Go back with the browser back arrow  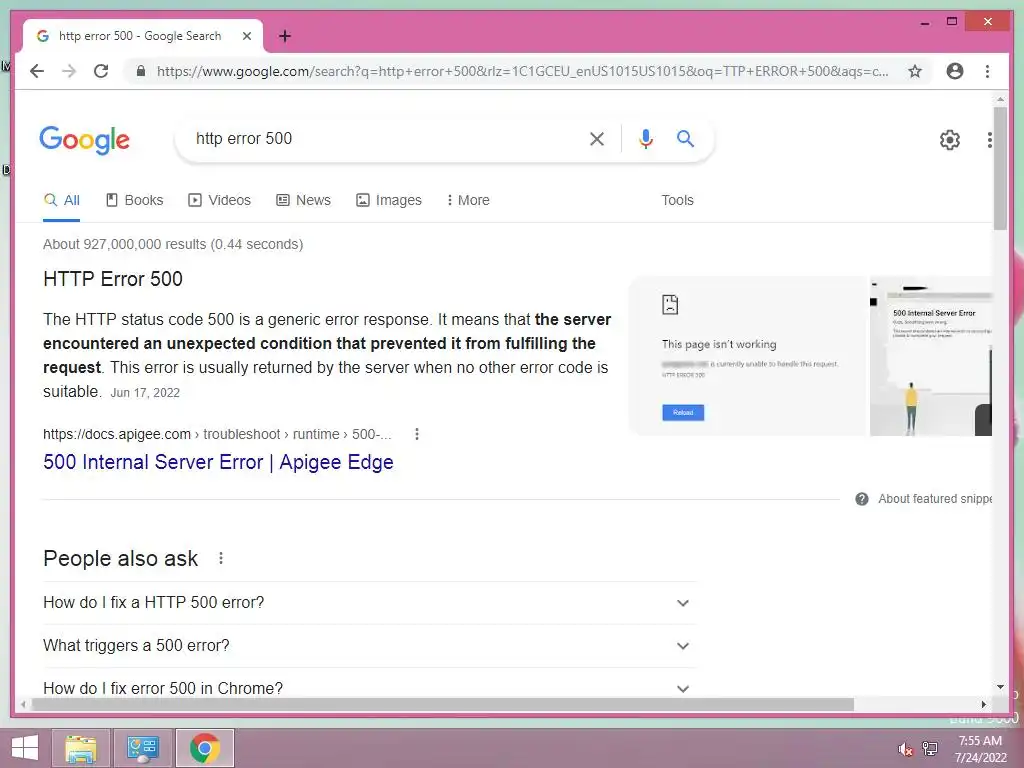point(37,71)
